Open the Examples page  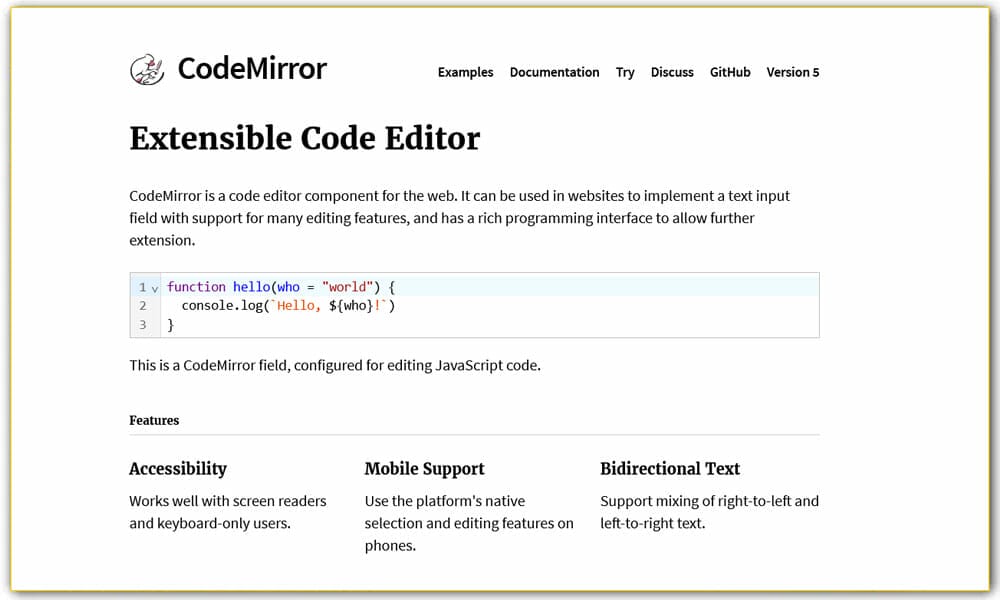click(x=465, y=72)
